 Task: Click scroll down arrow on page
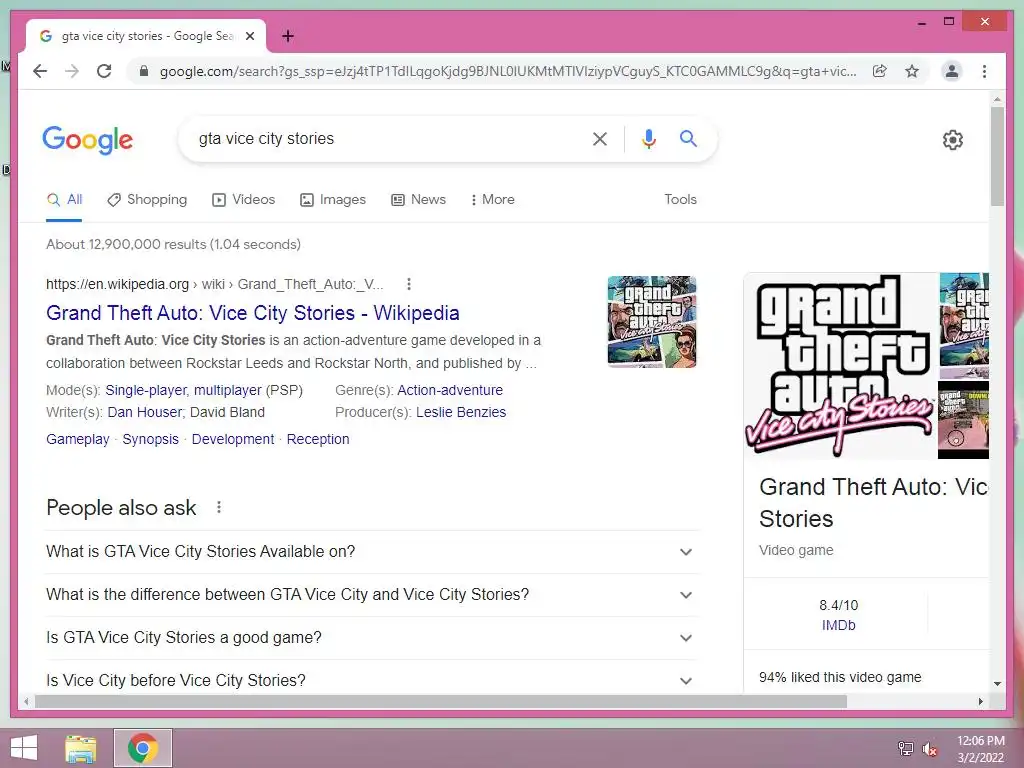point(997,684)
